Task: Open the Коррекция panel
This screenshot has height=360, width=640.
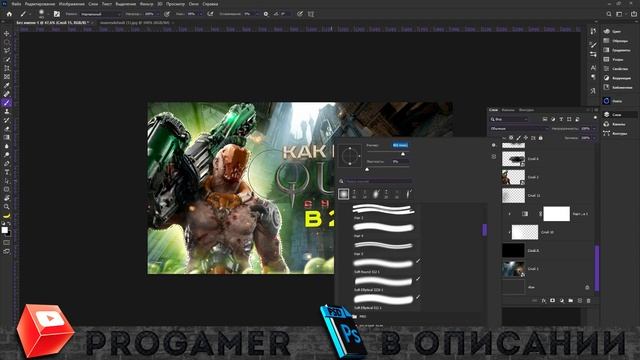Action: click(x=617, y=78)
